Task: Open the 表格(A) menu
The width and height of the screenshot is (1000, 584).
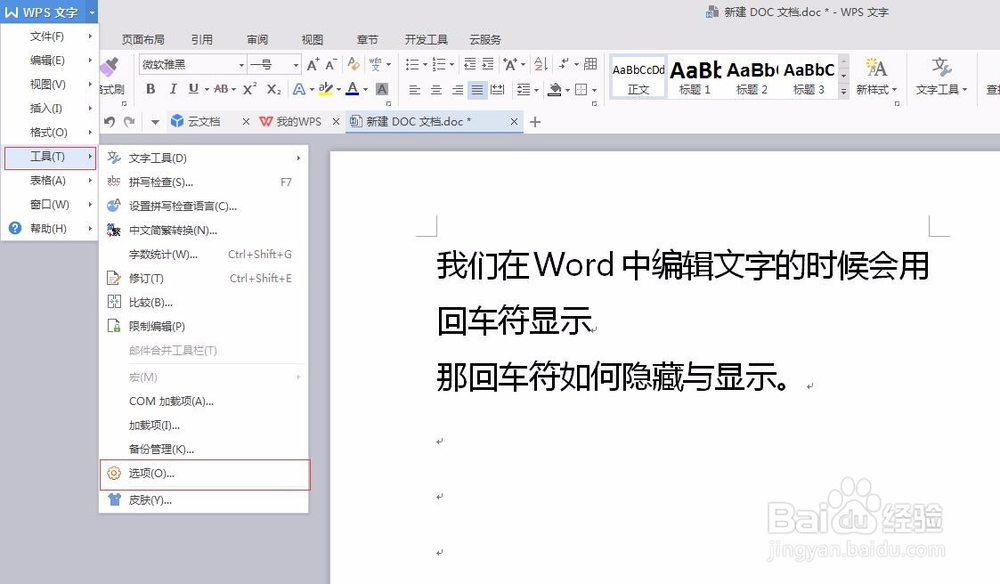Action: 49,180
